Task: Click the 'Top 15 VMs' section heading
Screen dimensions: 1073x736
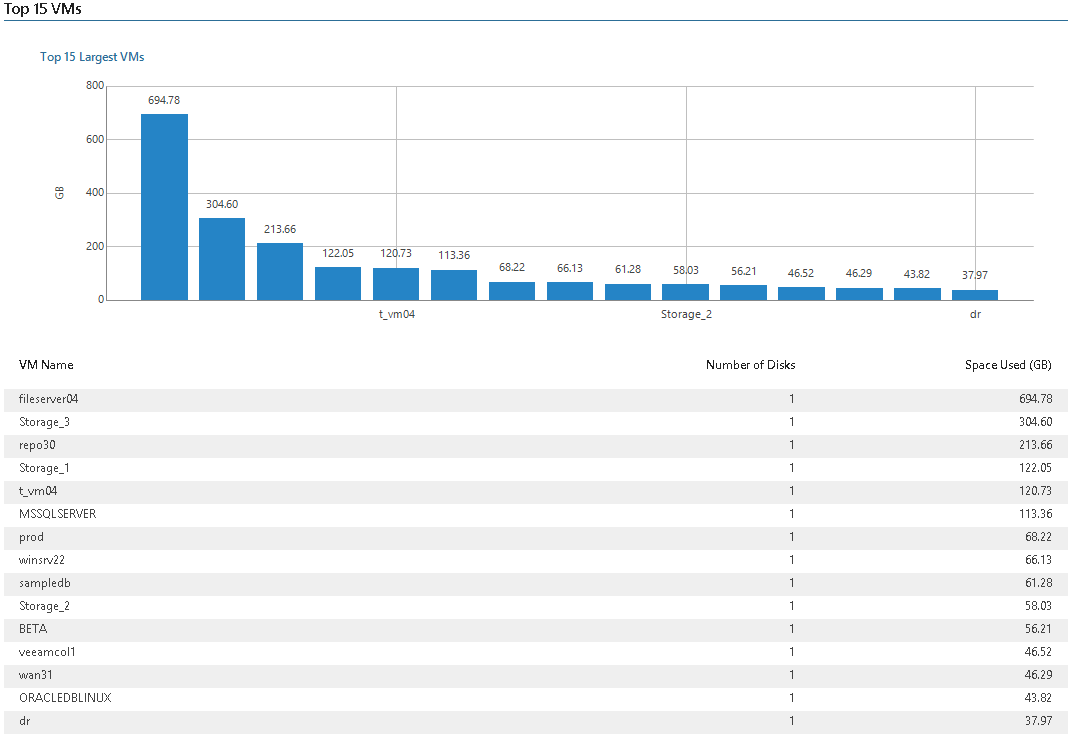Action: tap(42, 9)
